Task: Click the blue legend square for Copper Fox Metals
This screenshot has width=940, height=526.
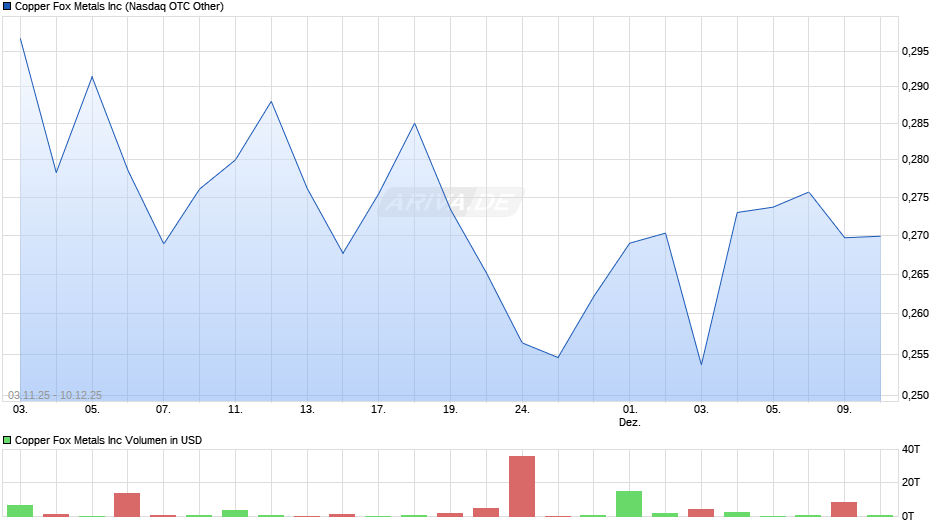Action: [7, 7]
